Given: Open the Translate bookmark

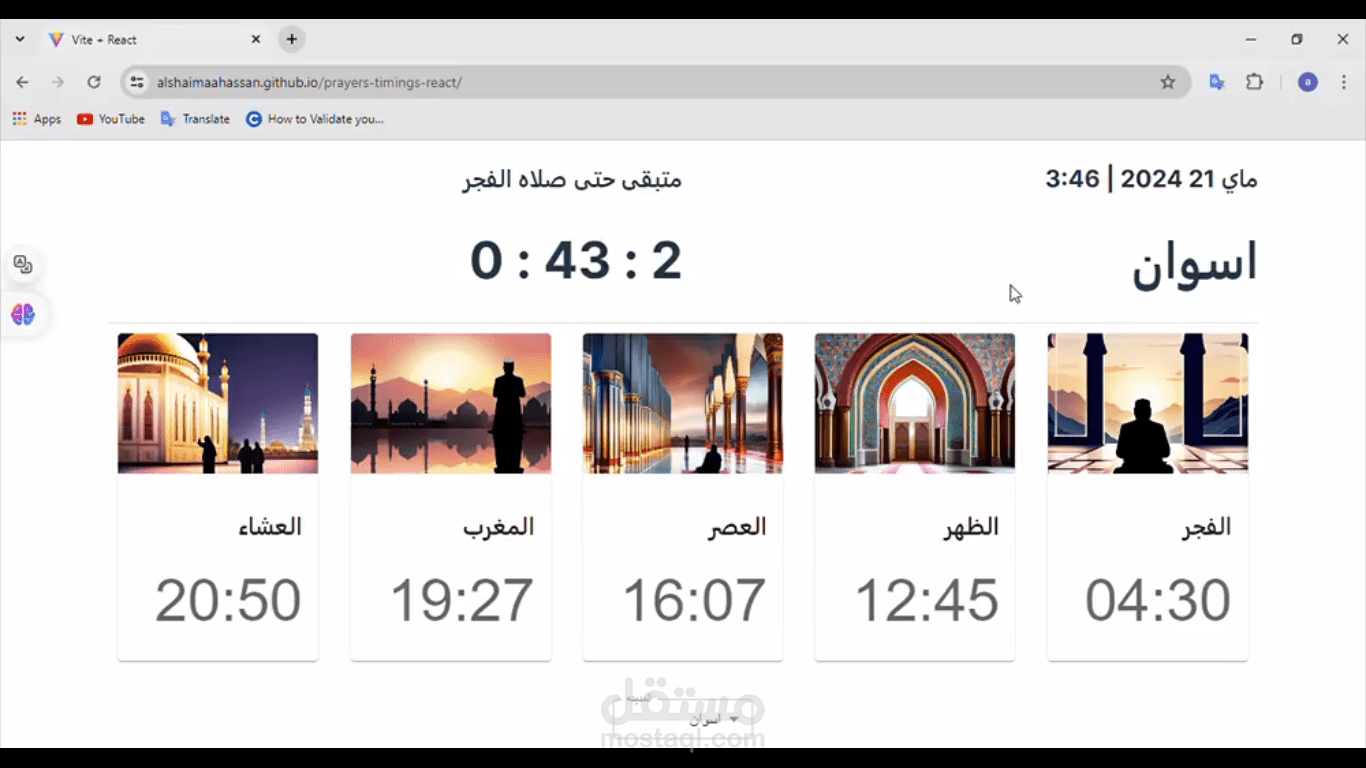Looking at the screenshot, I should pyautogui.click(x=196, y=119).
